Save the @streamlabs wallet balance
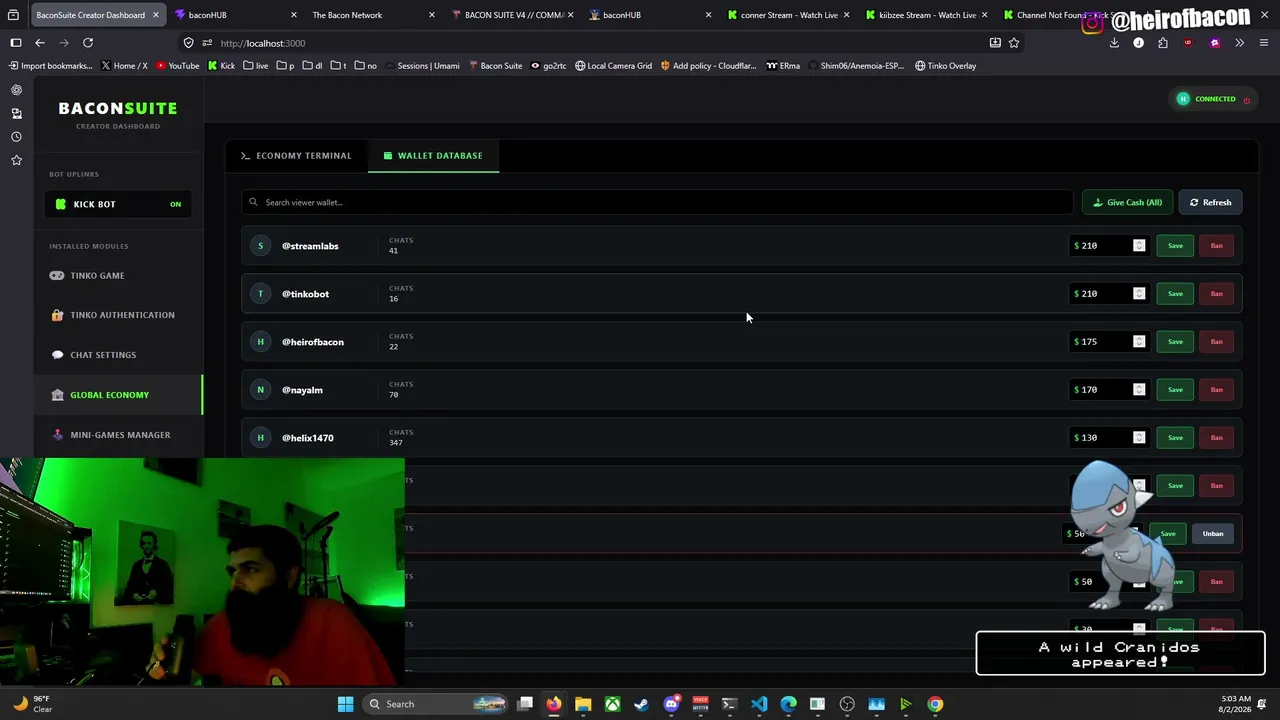 click(1175, 246)
